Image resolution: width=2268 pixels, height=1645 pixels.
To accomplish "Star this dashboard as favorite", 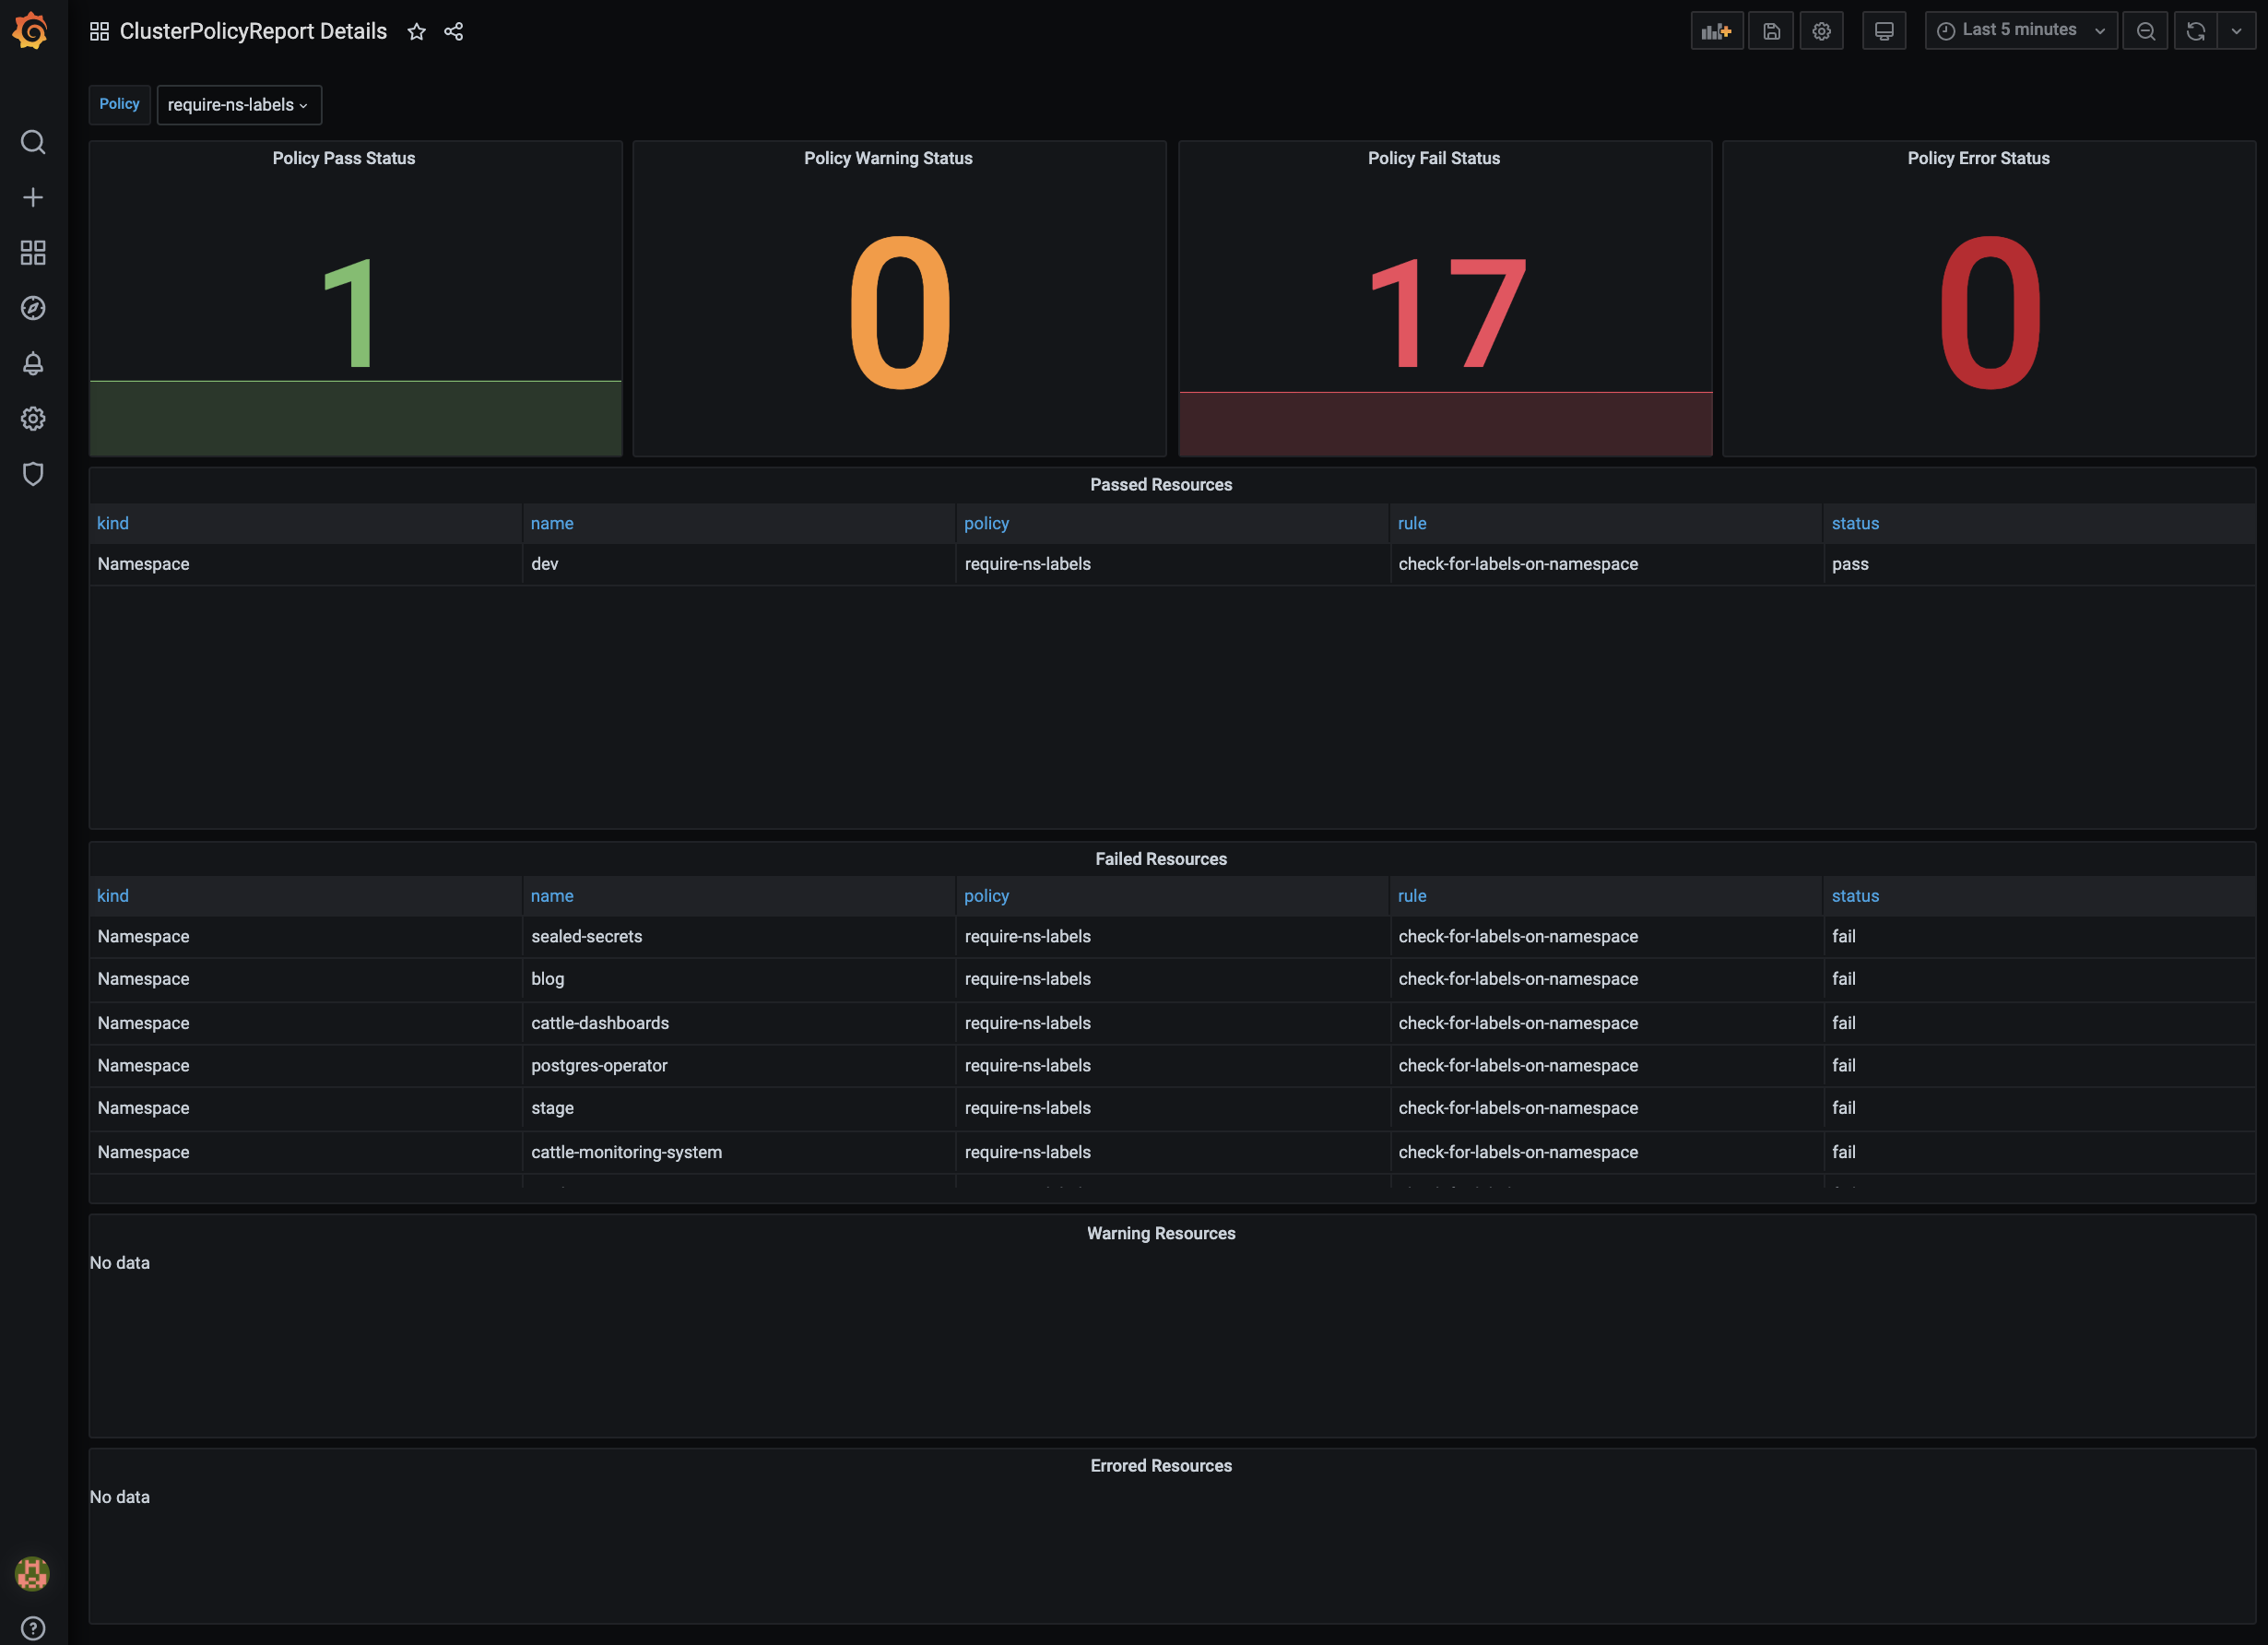I will point(417,32).
